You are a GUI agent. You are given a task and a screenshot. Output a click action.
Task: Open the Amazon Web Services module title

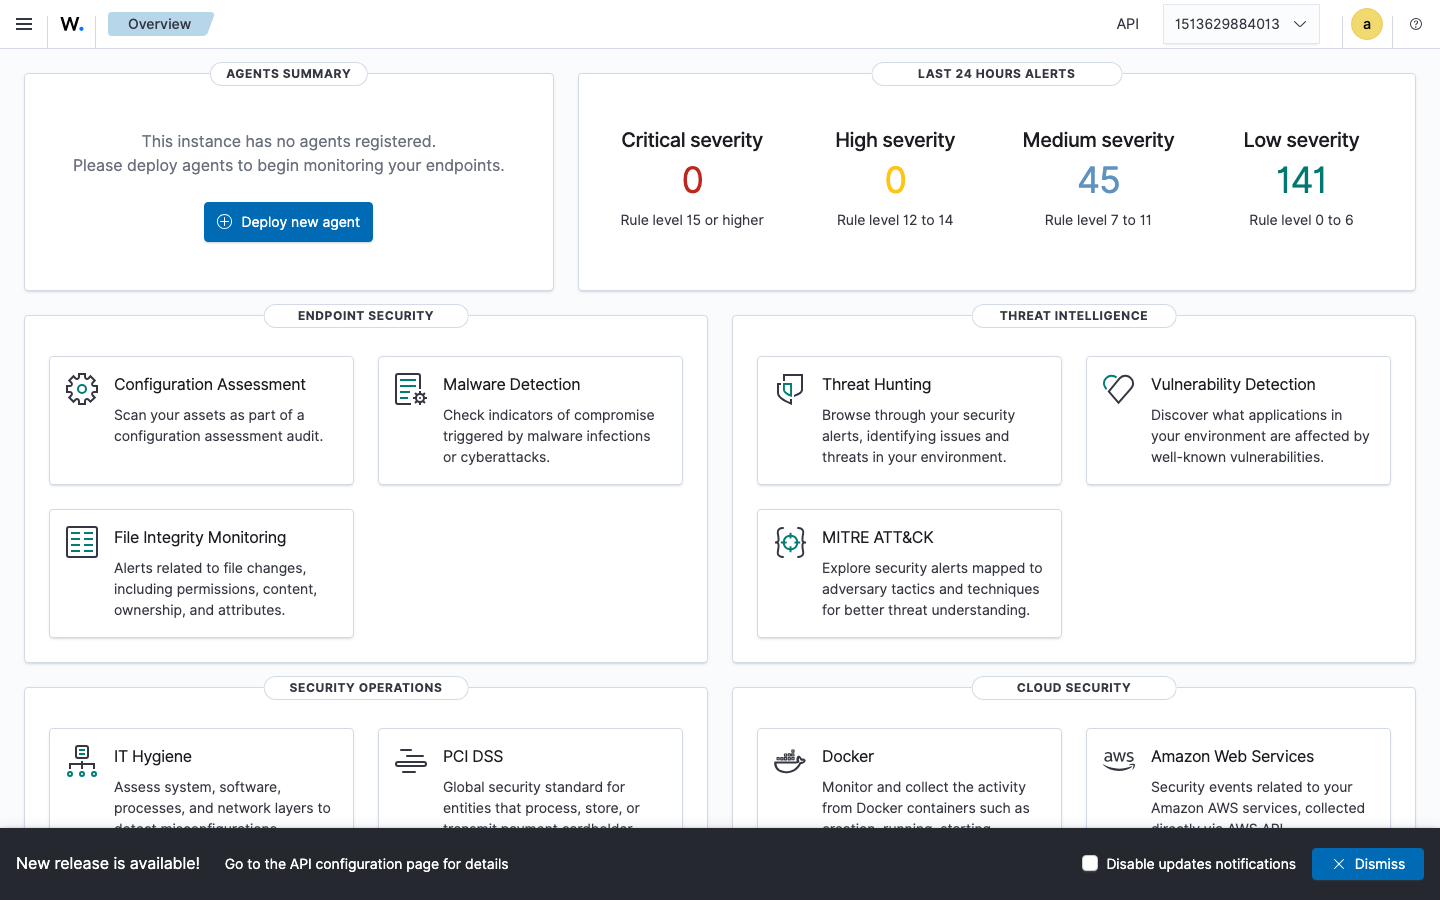click(1232, 756)
